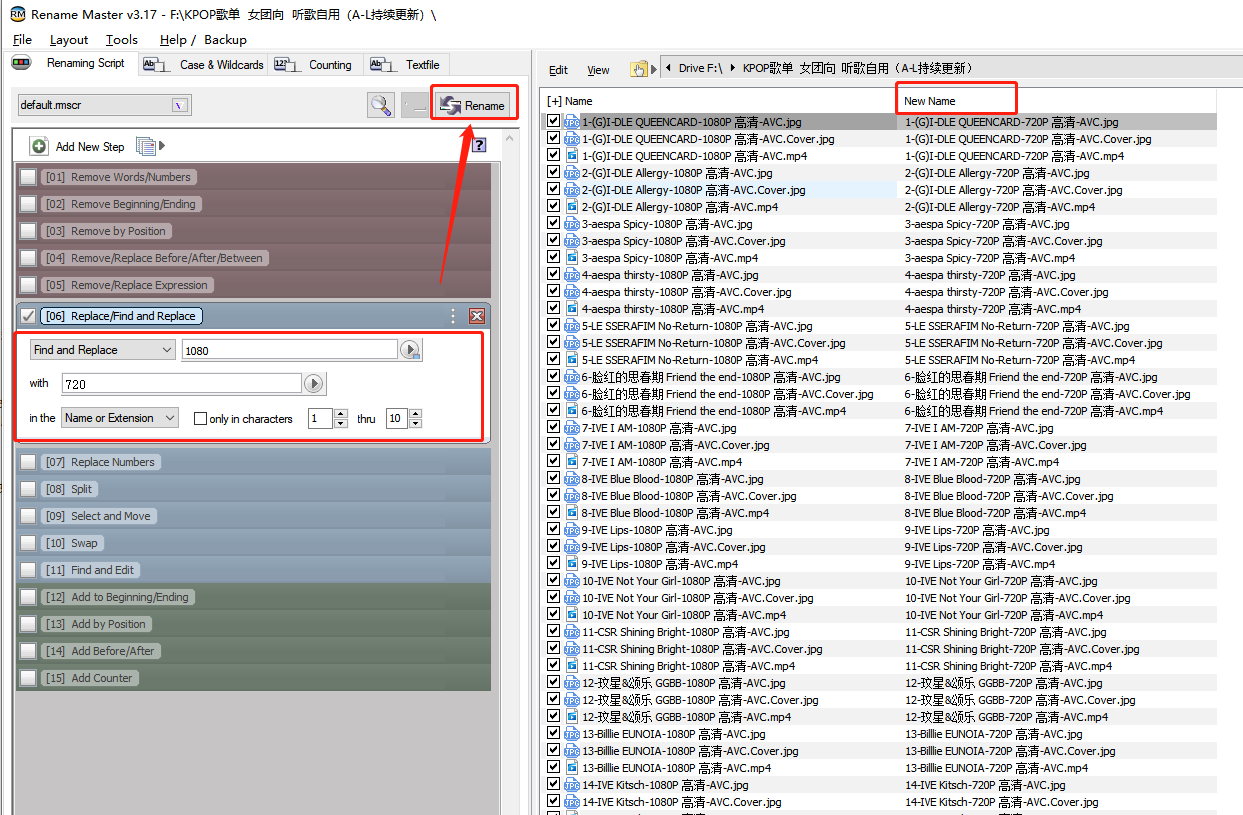This screenshot has width=1243, height=815.
Task: Click the green Add New Step plus icon
Action: pyautogui.click(x=39, y=146)
